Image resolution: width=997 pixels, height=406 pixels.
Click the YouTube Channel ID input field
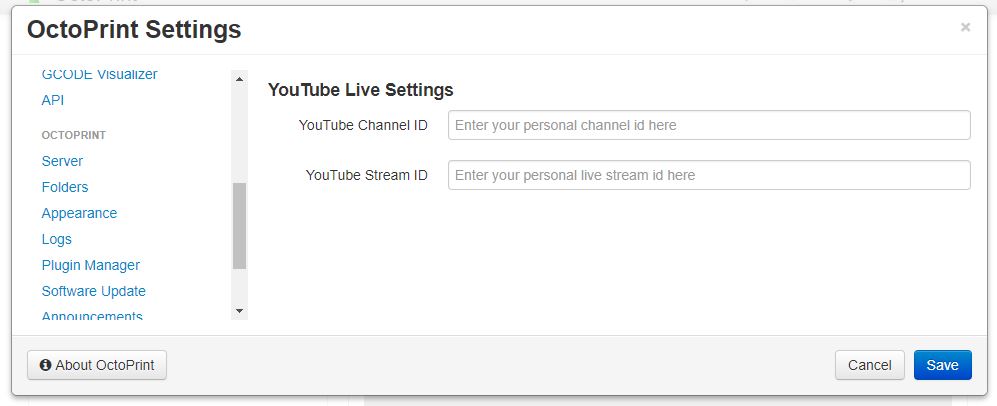[708, 125]
